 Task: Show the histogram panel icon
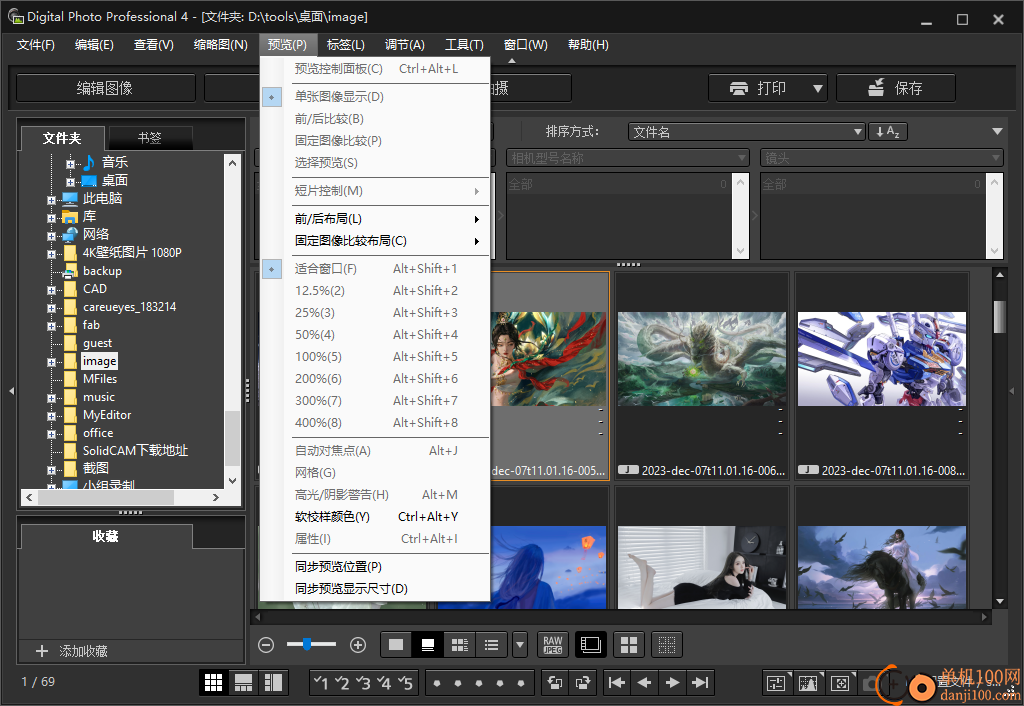point(808,684)
